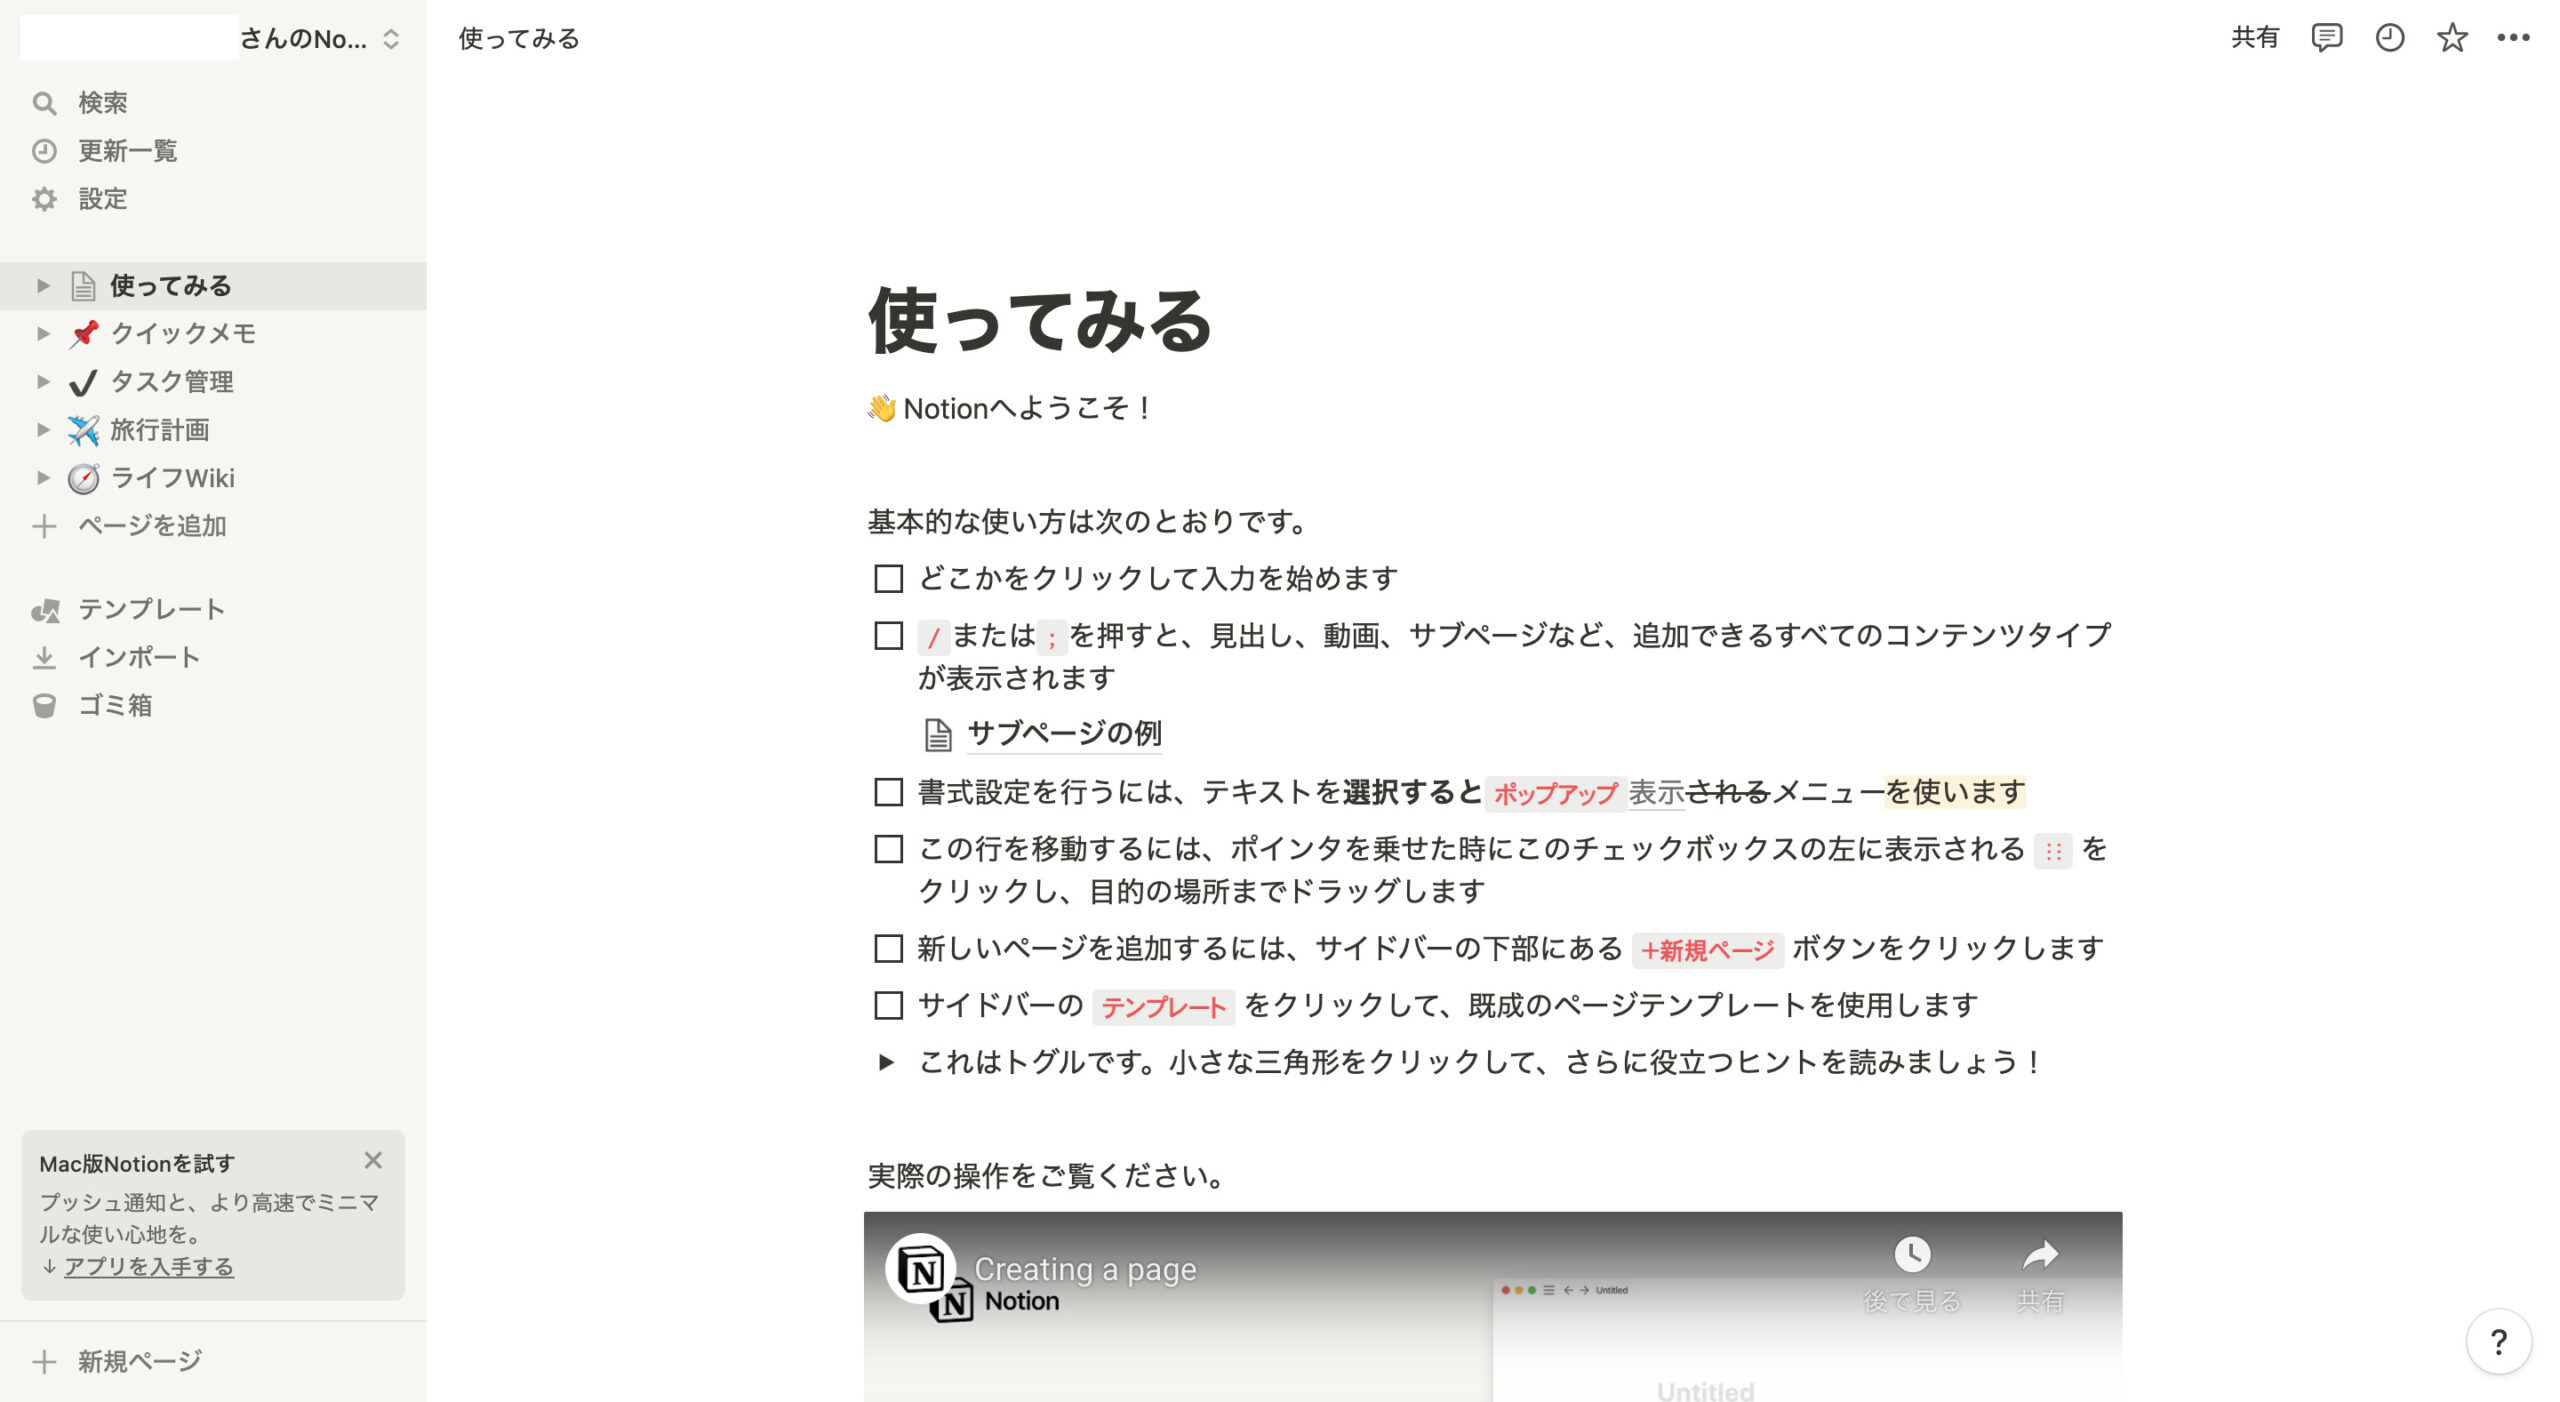This screenshot has height=1402, width=2560.
Task: Click the plus icon beside ページを追加
Action: [44, 526]
